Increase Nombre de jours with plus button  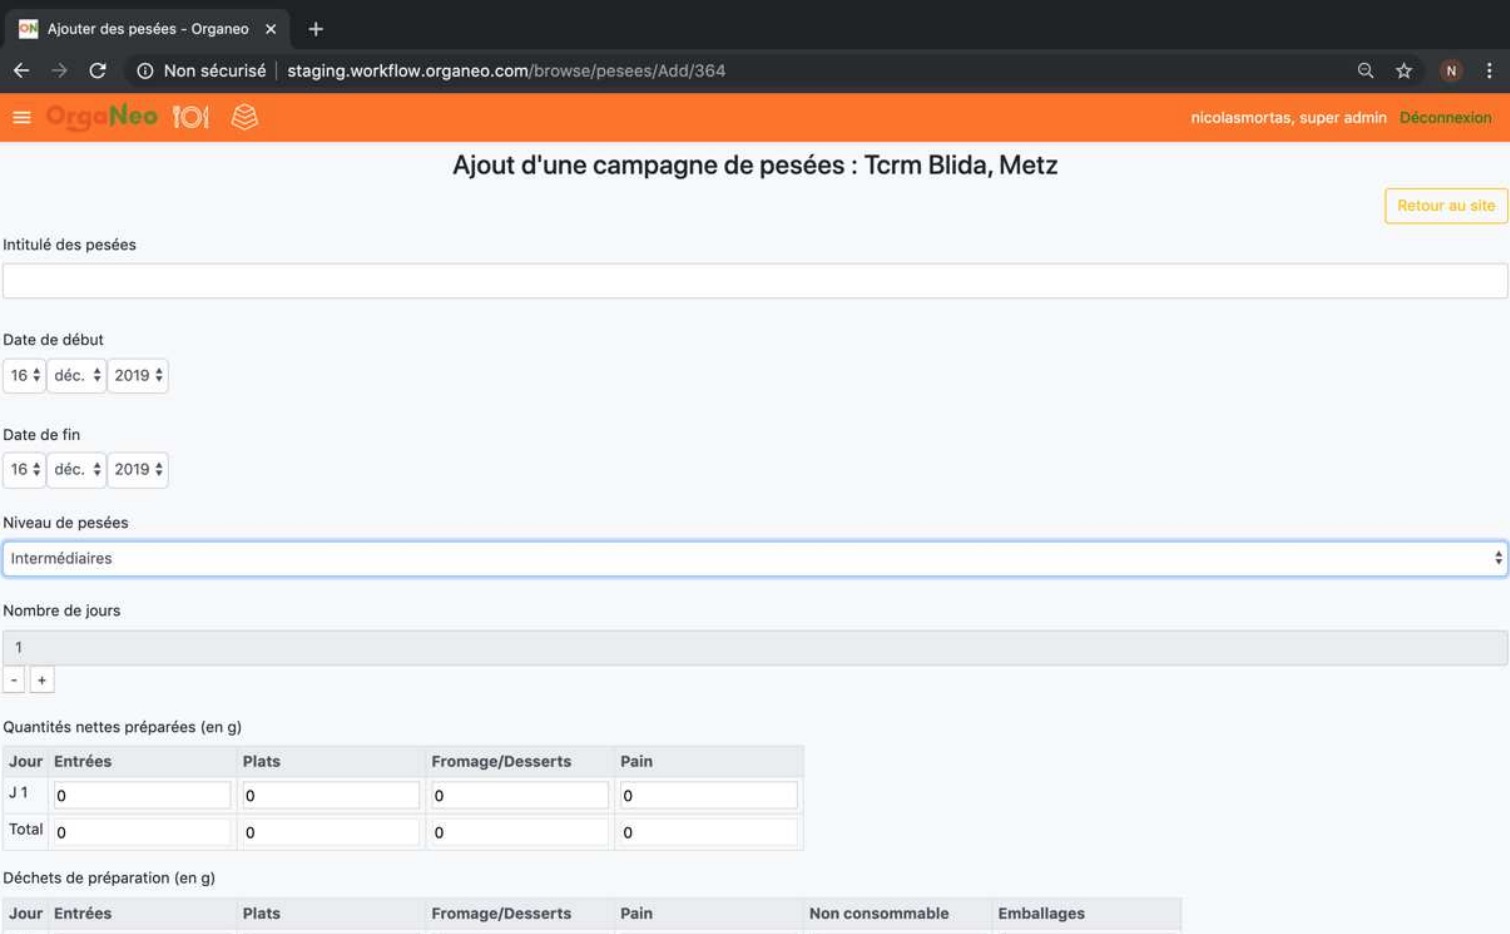click(42, 680)
